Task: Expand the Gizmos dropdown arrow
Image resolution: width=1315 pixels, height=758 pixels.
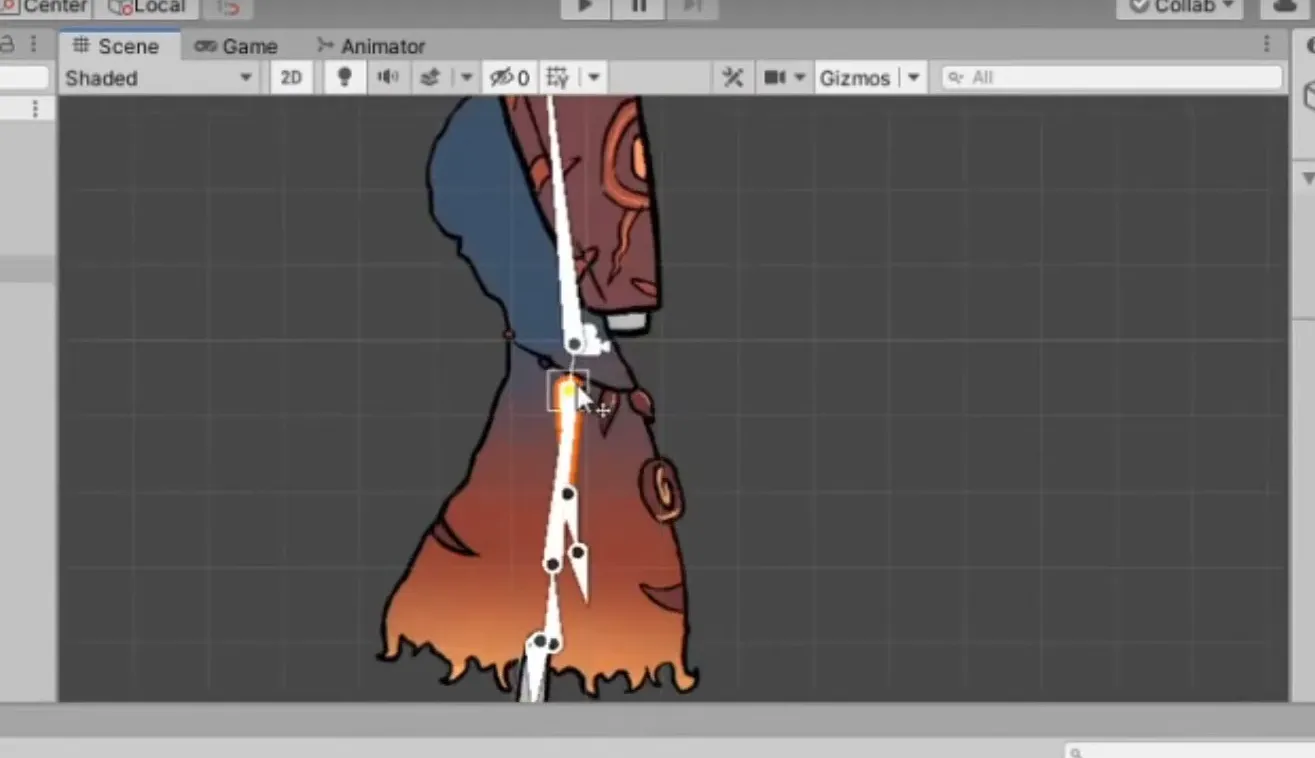Action: [913, 77]
